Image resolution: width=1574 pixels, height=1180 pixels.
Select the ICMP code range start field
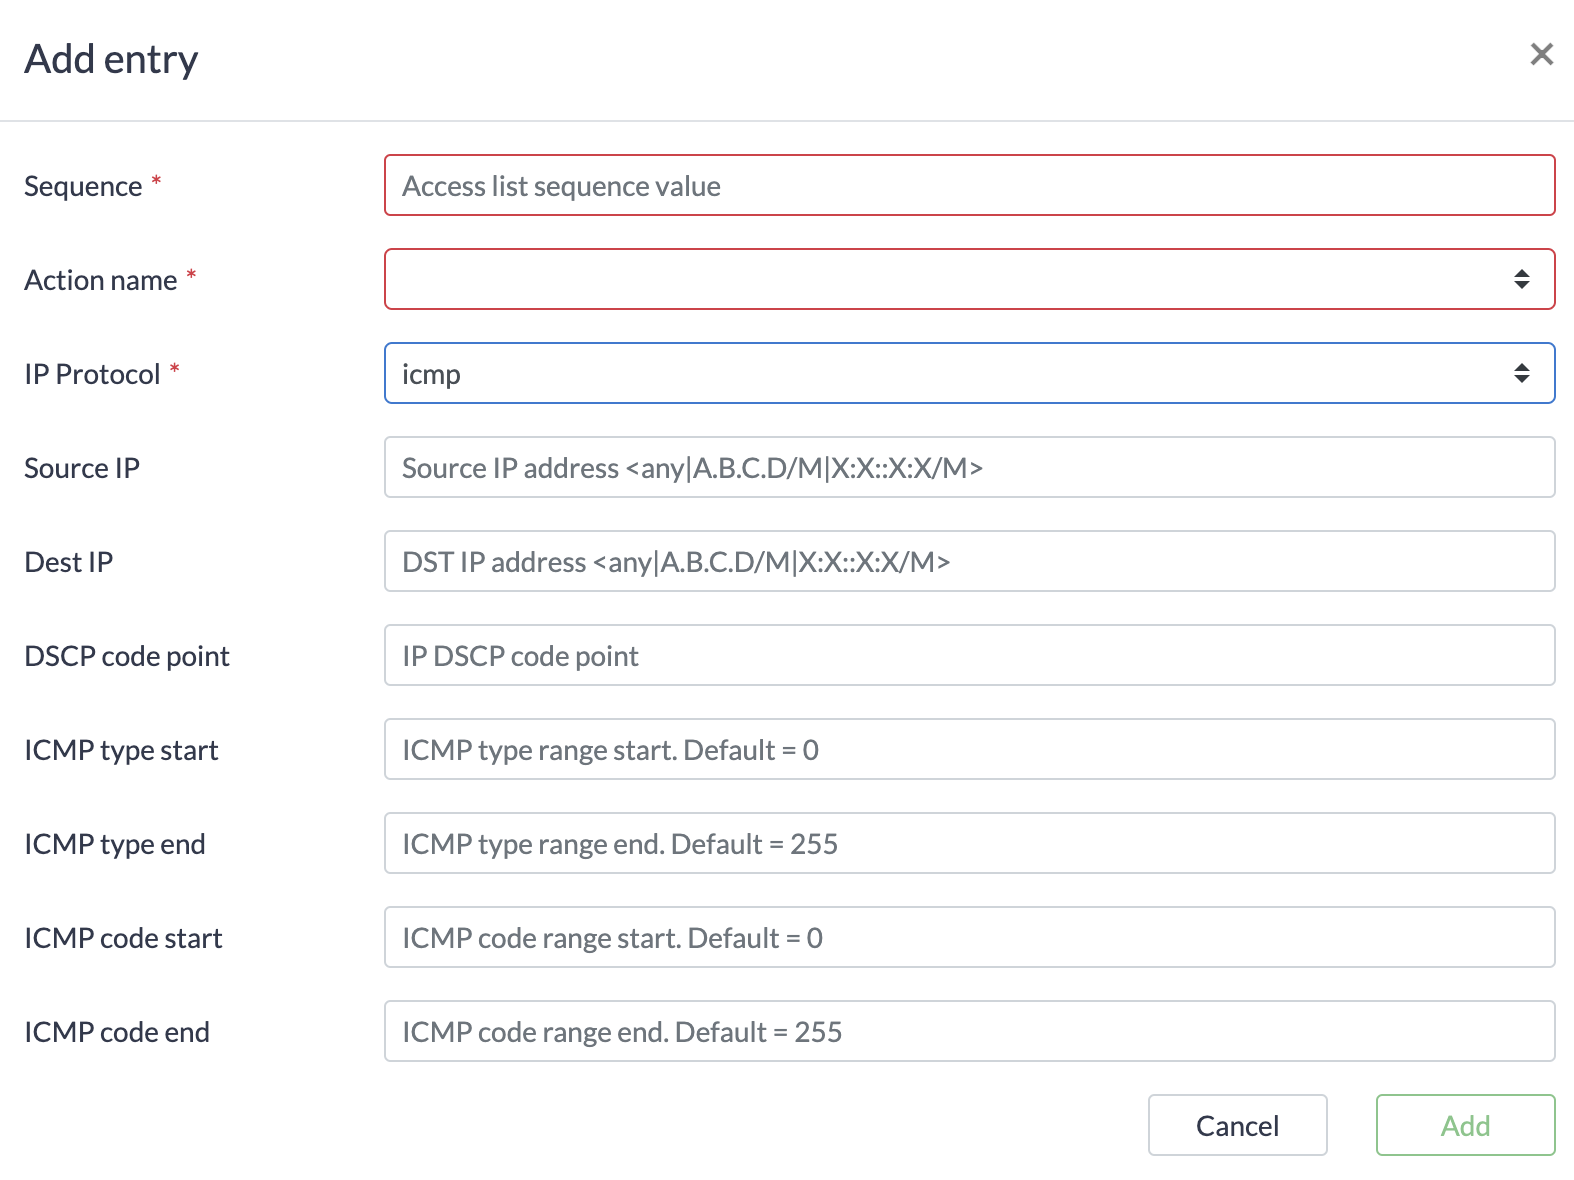tap(968, 938)
